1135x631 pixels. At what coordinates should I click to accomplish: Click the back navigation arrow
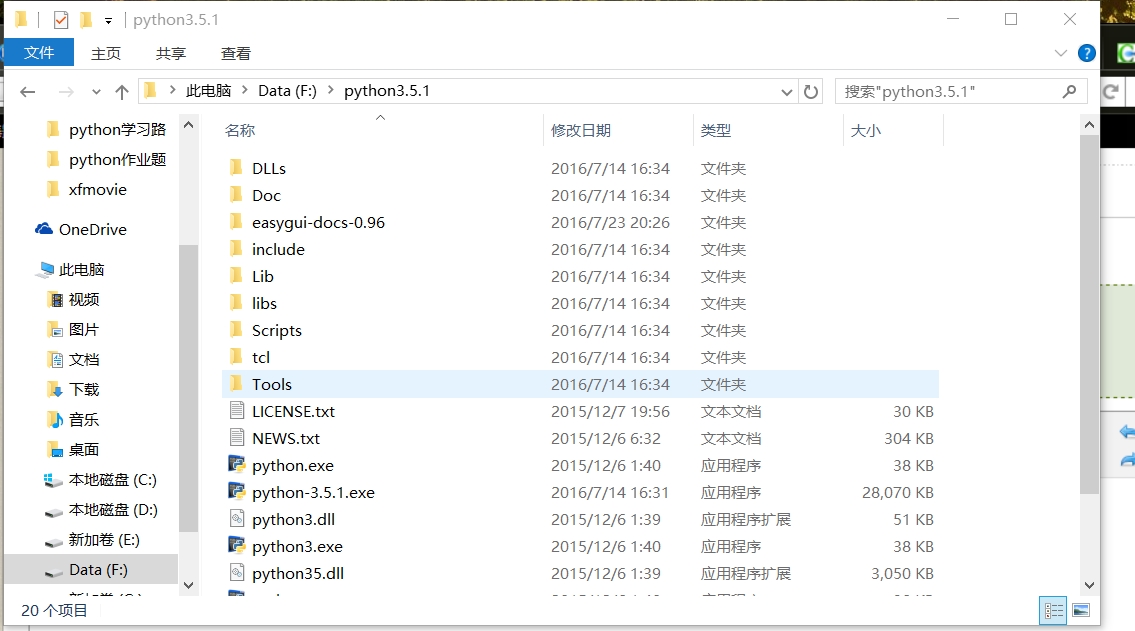(28, 91)
